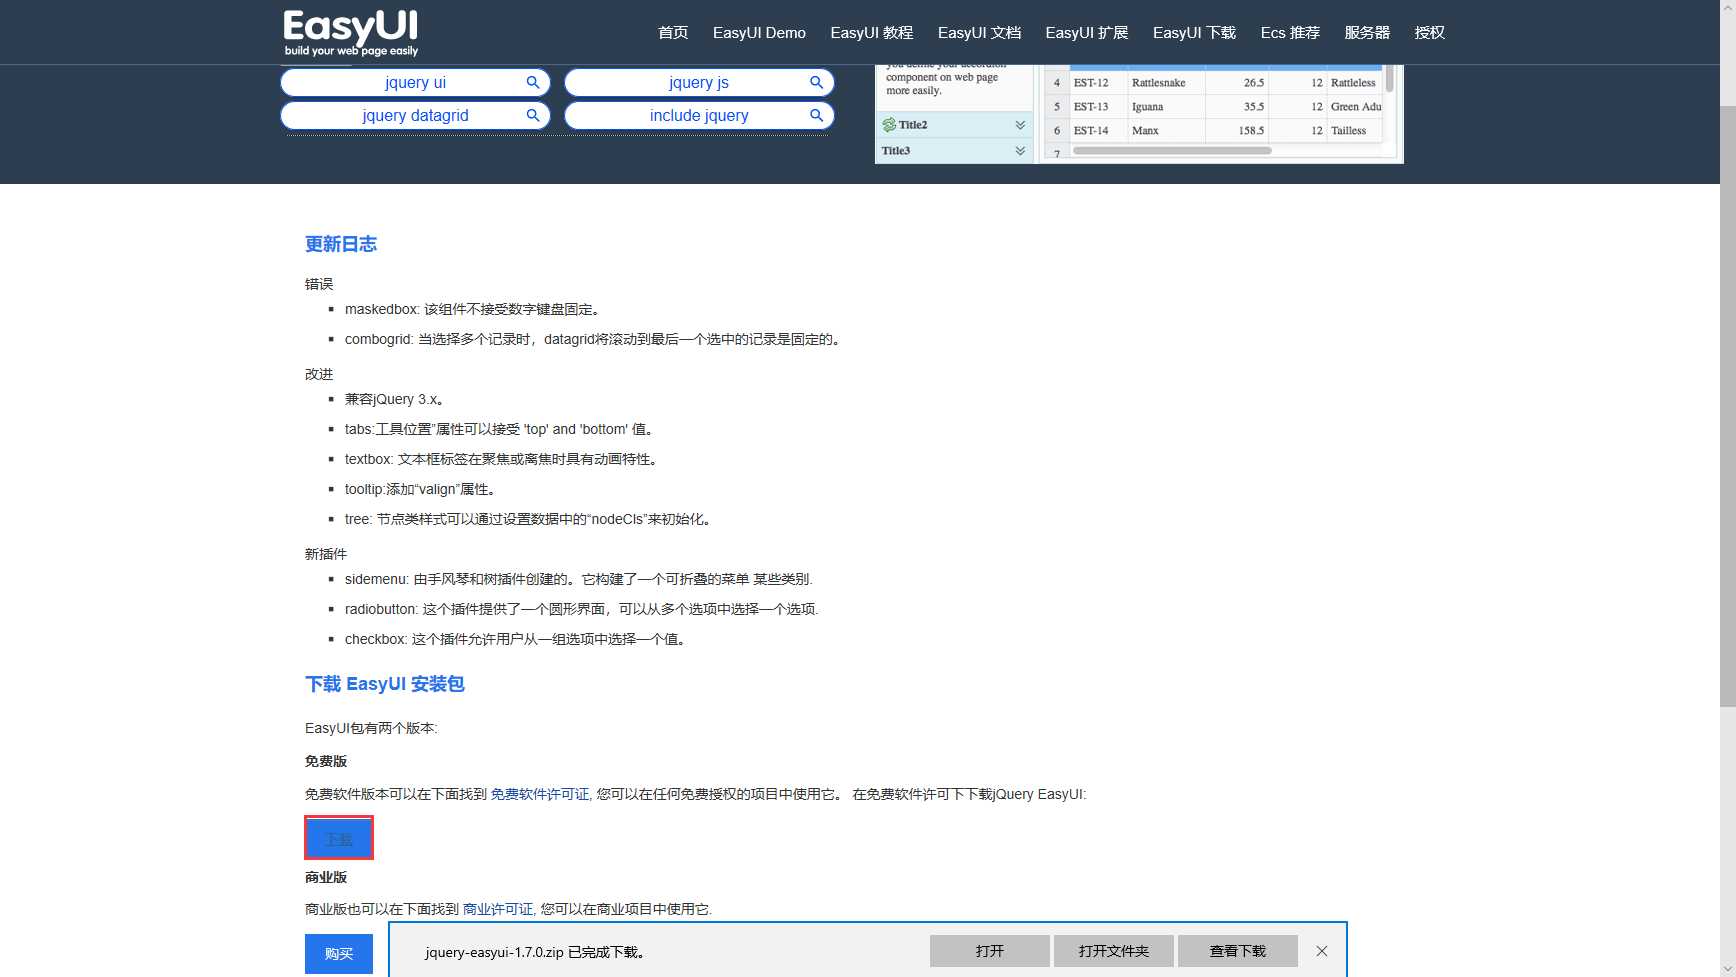Click the jquery-easyui-1.7.0.zip download message
Viewport: 1736px width, 977px height.
tap(535, 952)
